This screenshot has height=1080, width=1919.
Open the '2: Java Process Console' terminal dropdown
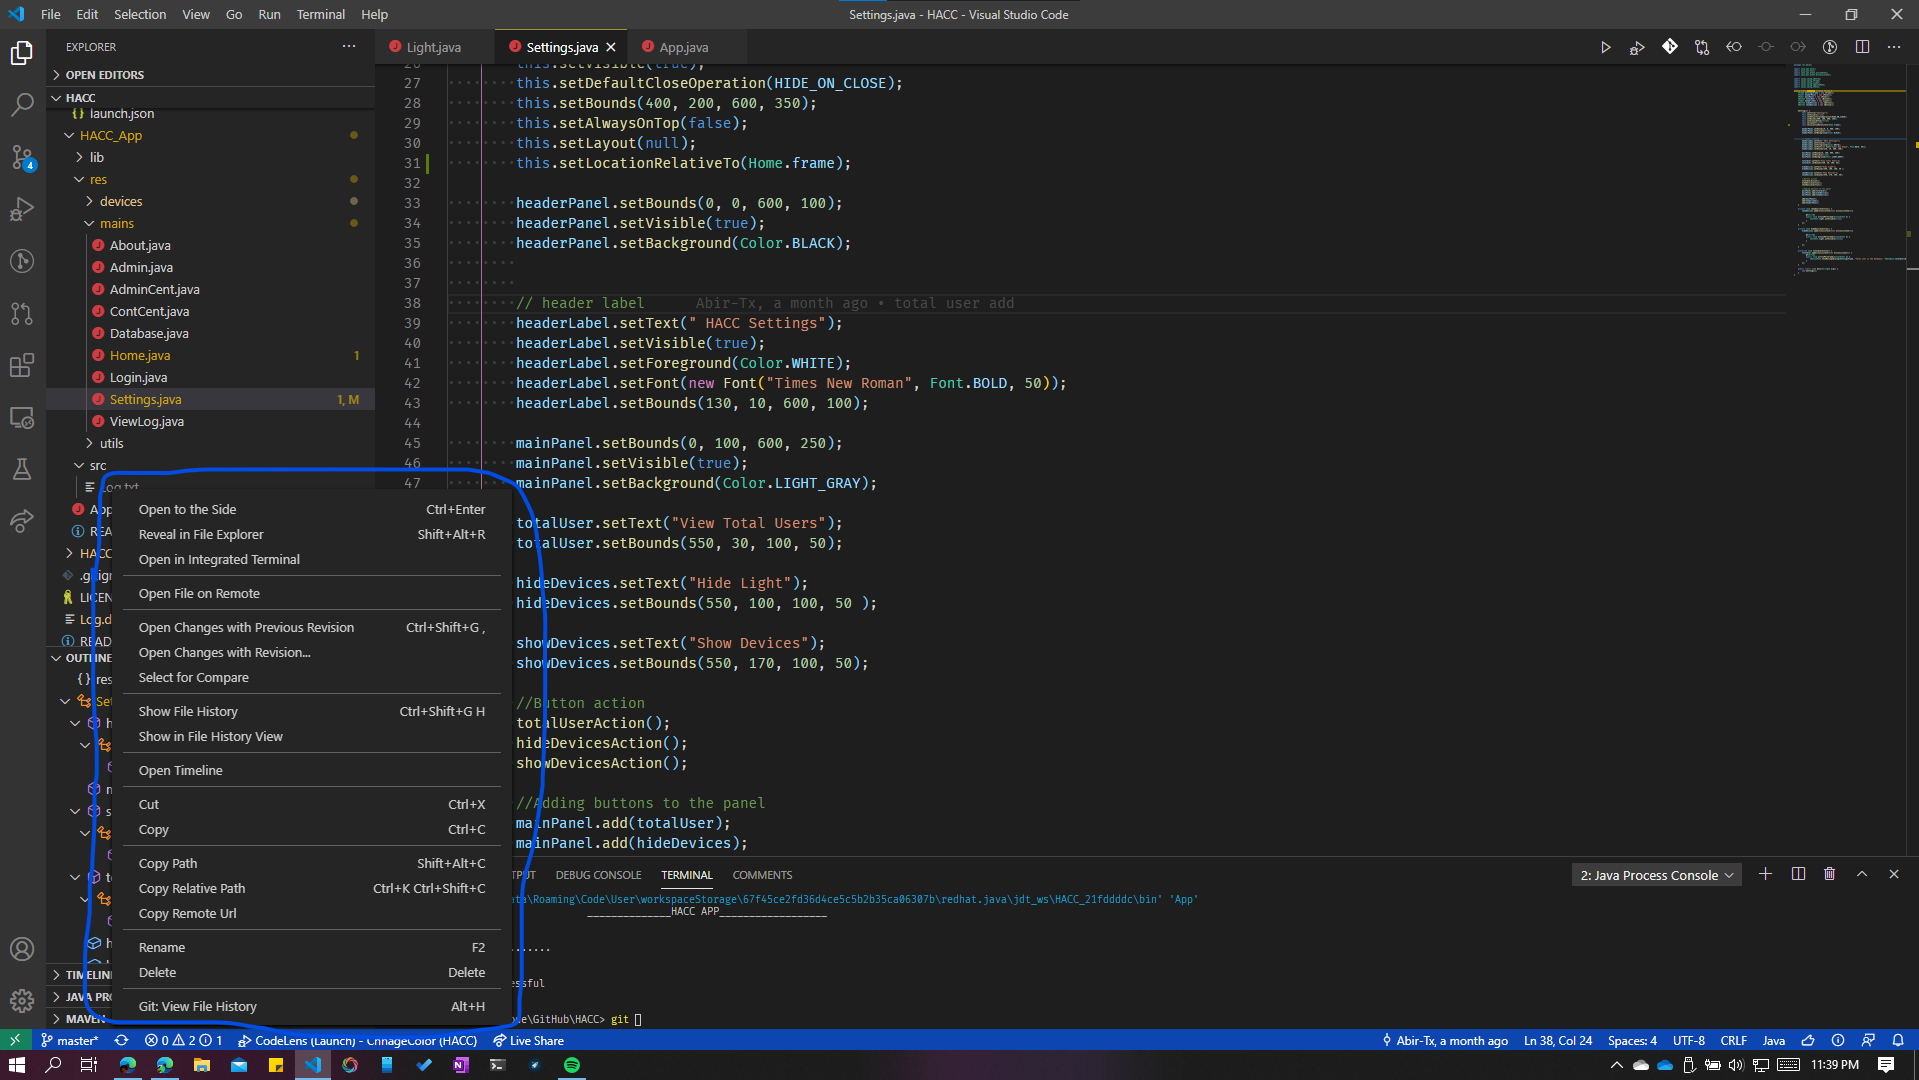pyautogui.click(x=1655, y=874)
